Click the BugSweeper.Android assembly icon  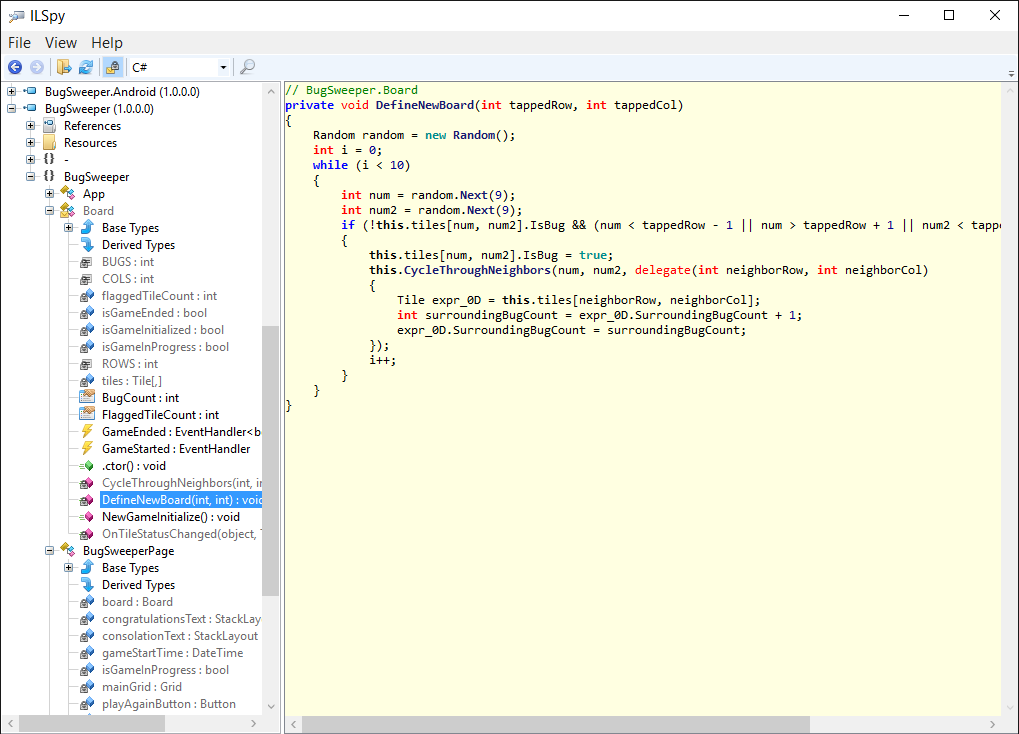31,92
